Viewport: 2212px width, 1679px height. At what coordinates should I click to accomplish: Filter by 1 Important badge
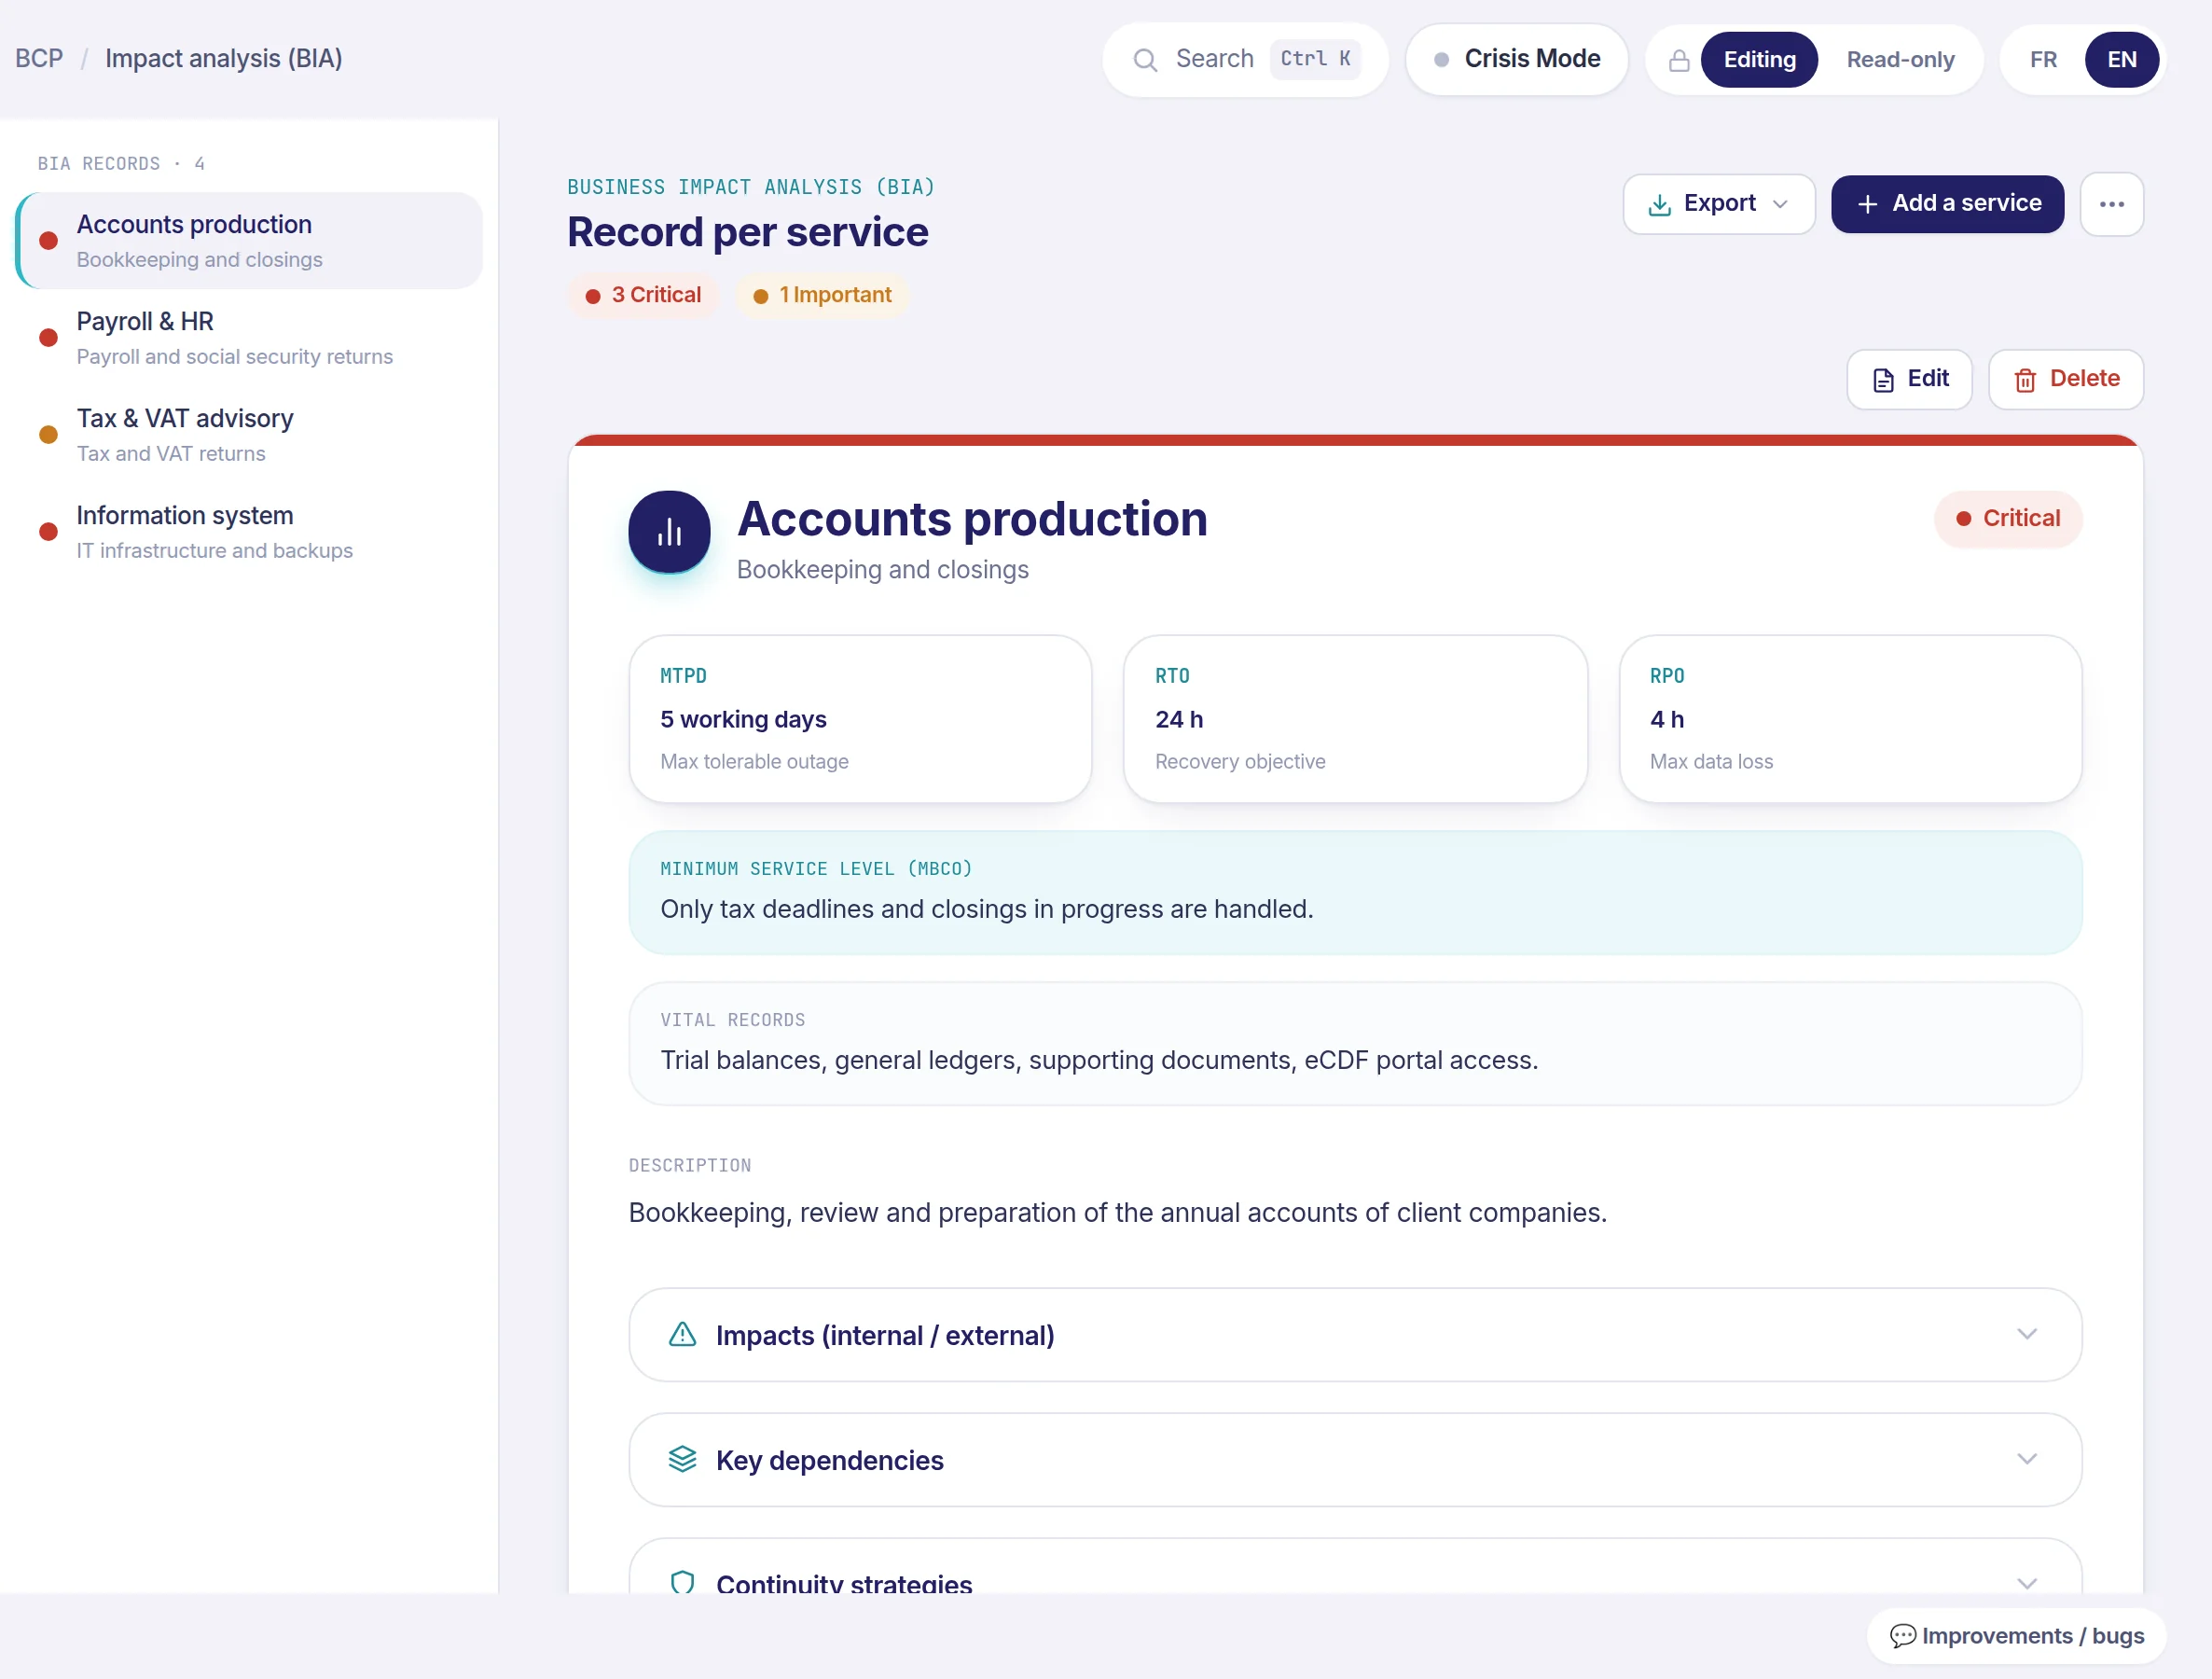822,296
